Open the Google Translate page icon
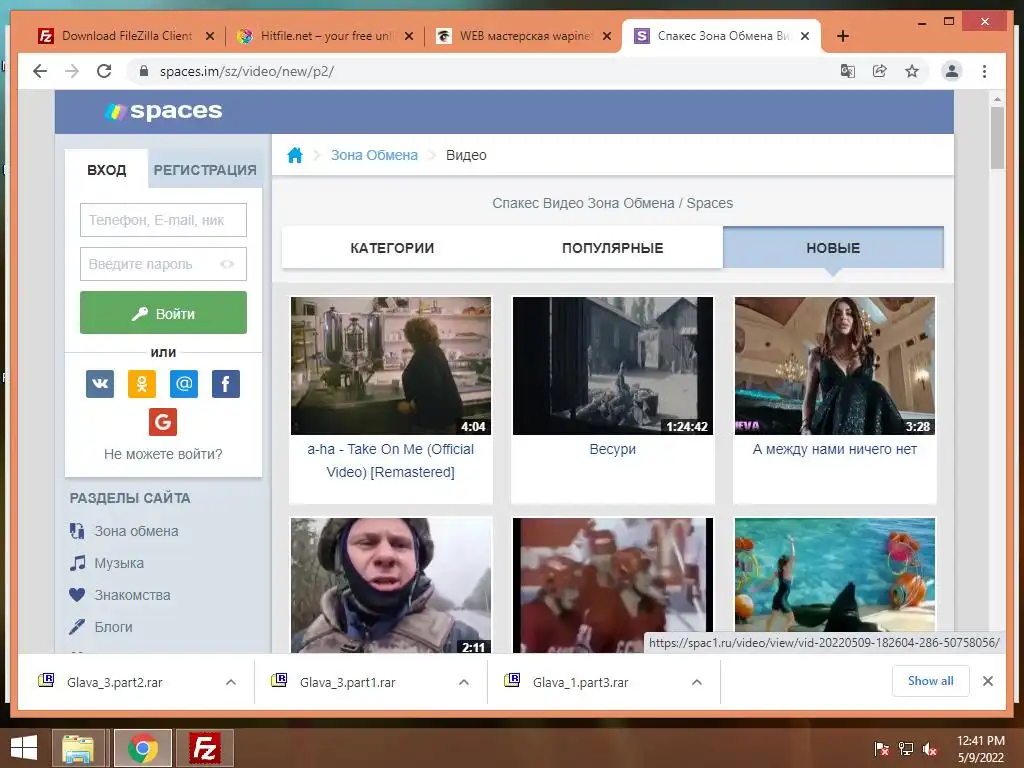The height and width of the screenshot is (768, 1024). point(848,71)
